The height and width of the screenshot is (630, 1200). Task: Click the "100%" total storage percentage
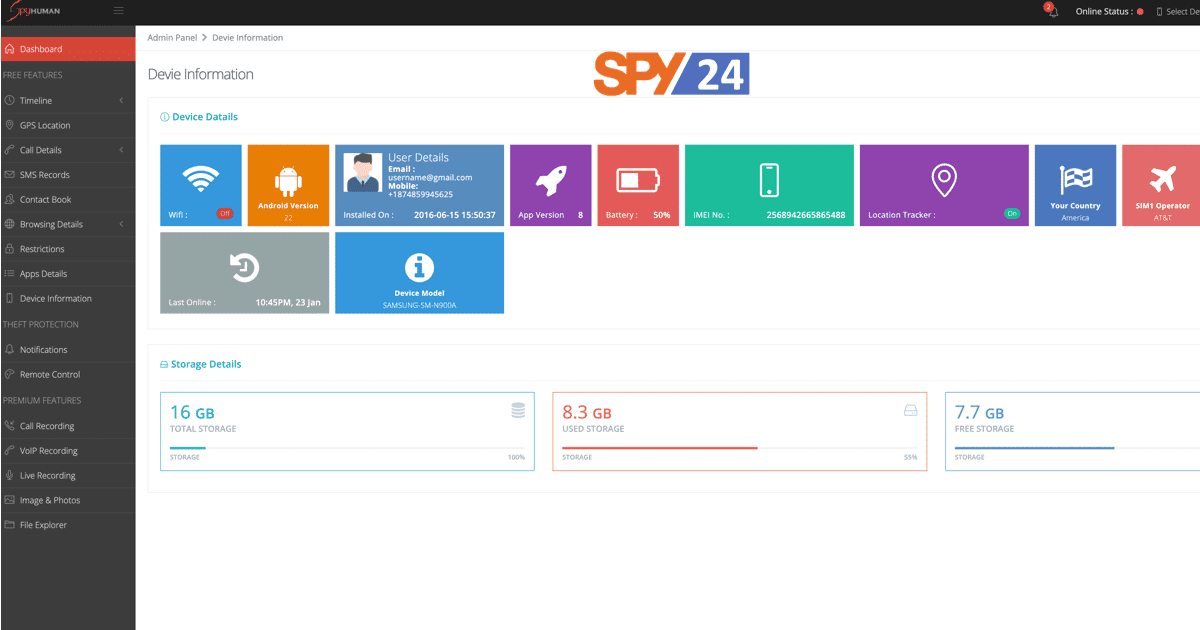[x=516, y=457]
